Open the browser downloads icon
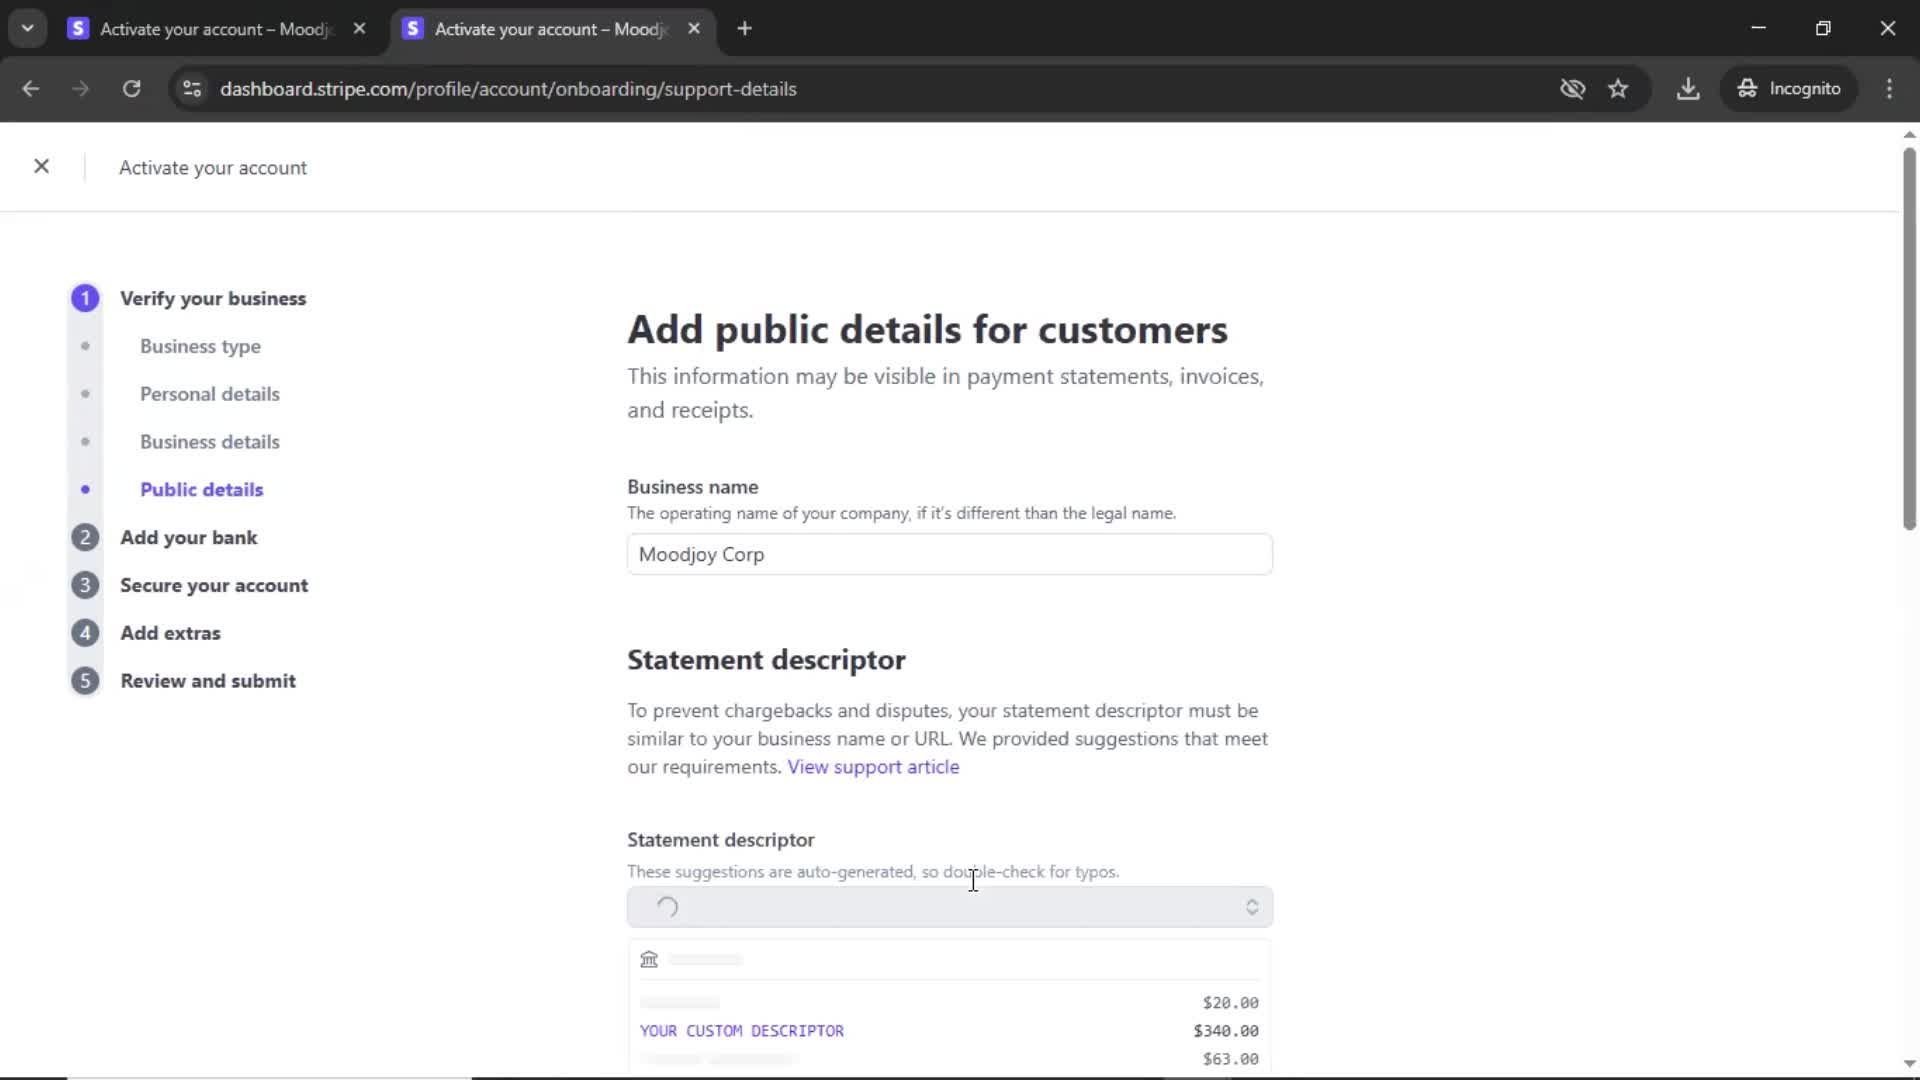Image resolution: width=1920 pixels, height=1080 pixels. click(1688, 89)
